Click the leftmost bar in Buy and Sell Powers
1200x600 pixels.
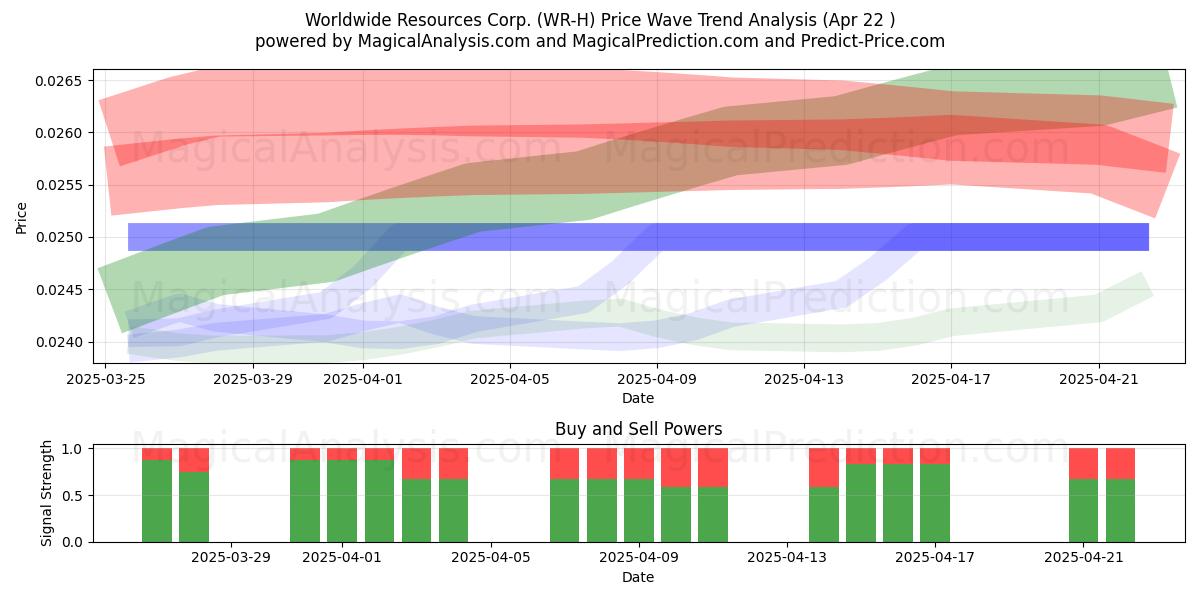pyautogui.click(x=157, y=495)
